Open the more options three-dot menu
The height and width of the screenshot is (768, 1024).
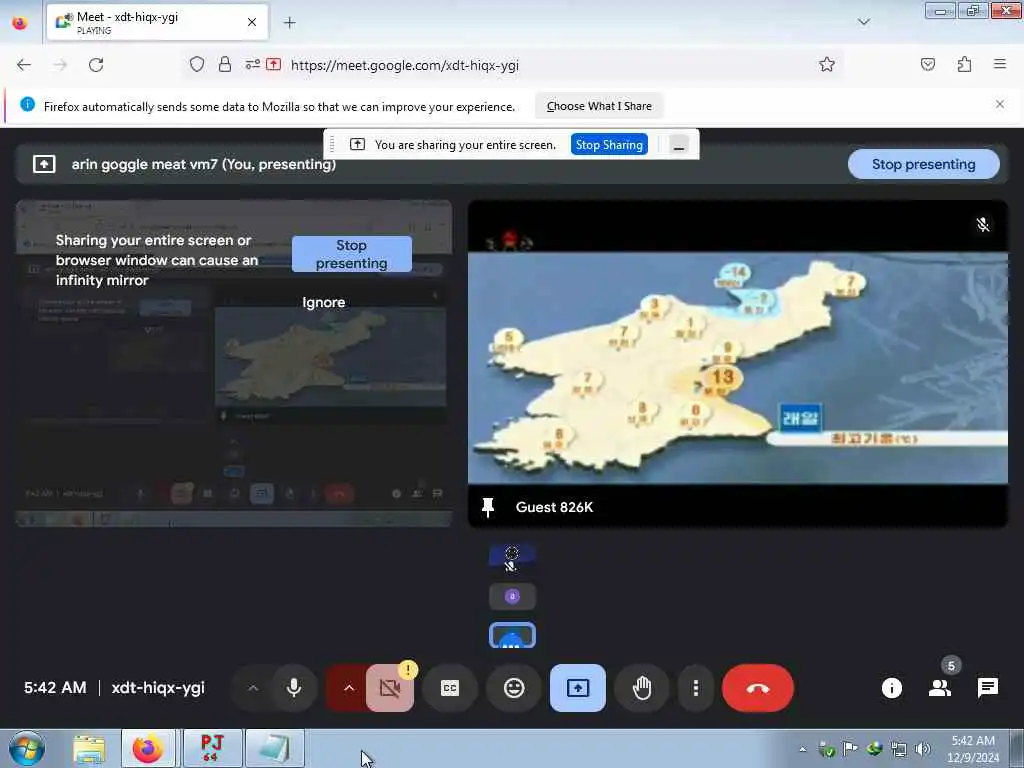(x=696, y=688)
